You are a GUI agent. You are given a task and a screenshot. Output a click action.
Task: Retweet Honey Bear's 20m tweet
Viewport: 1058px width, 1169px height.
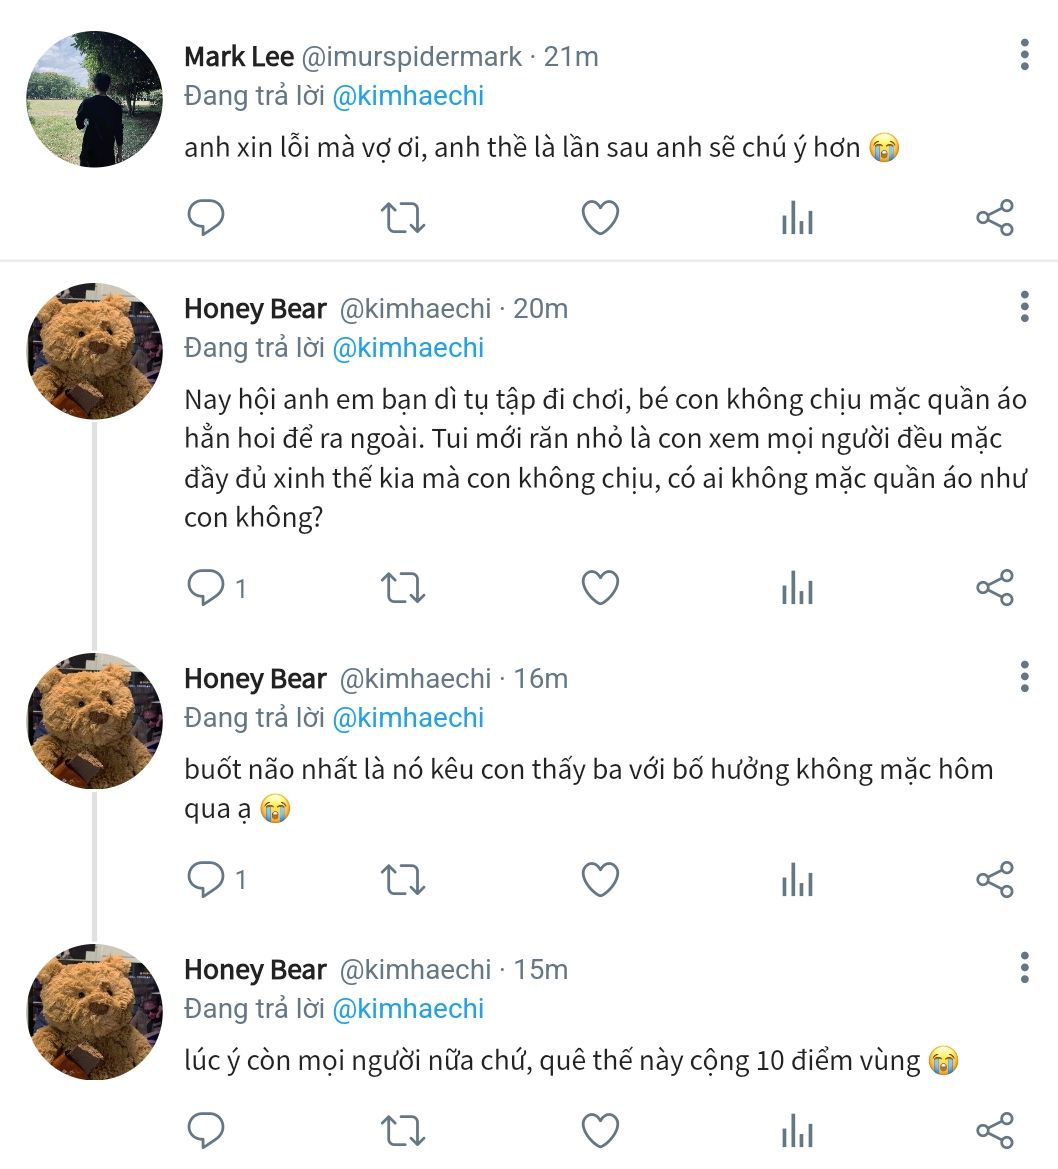tap(404, 588)
